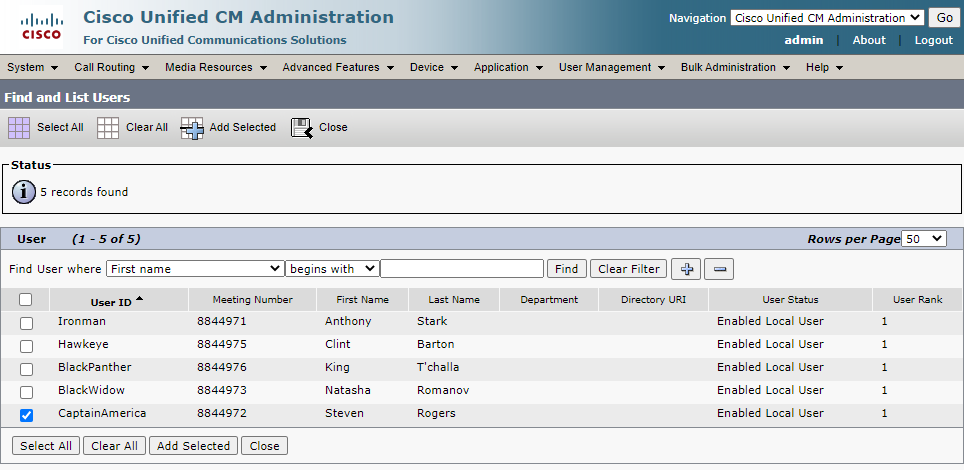Click the Clear Filter button

tap(628, 269)
